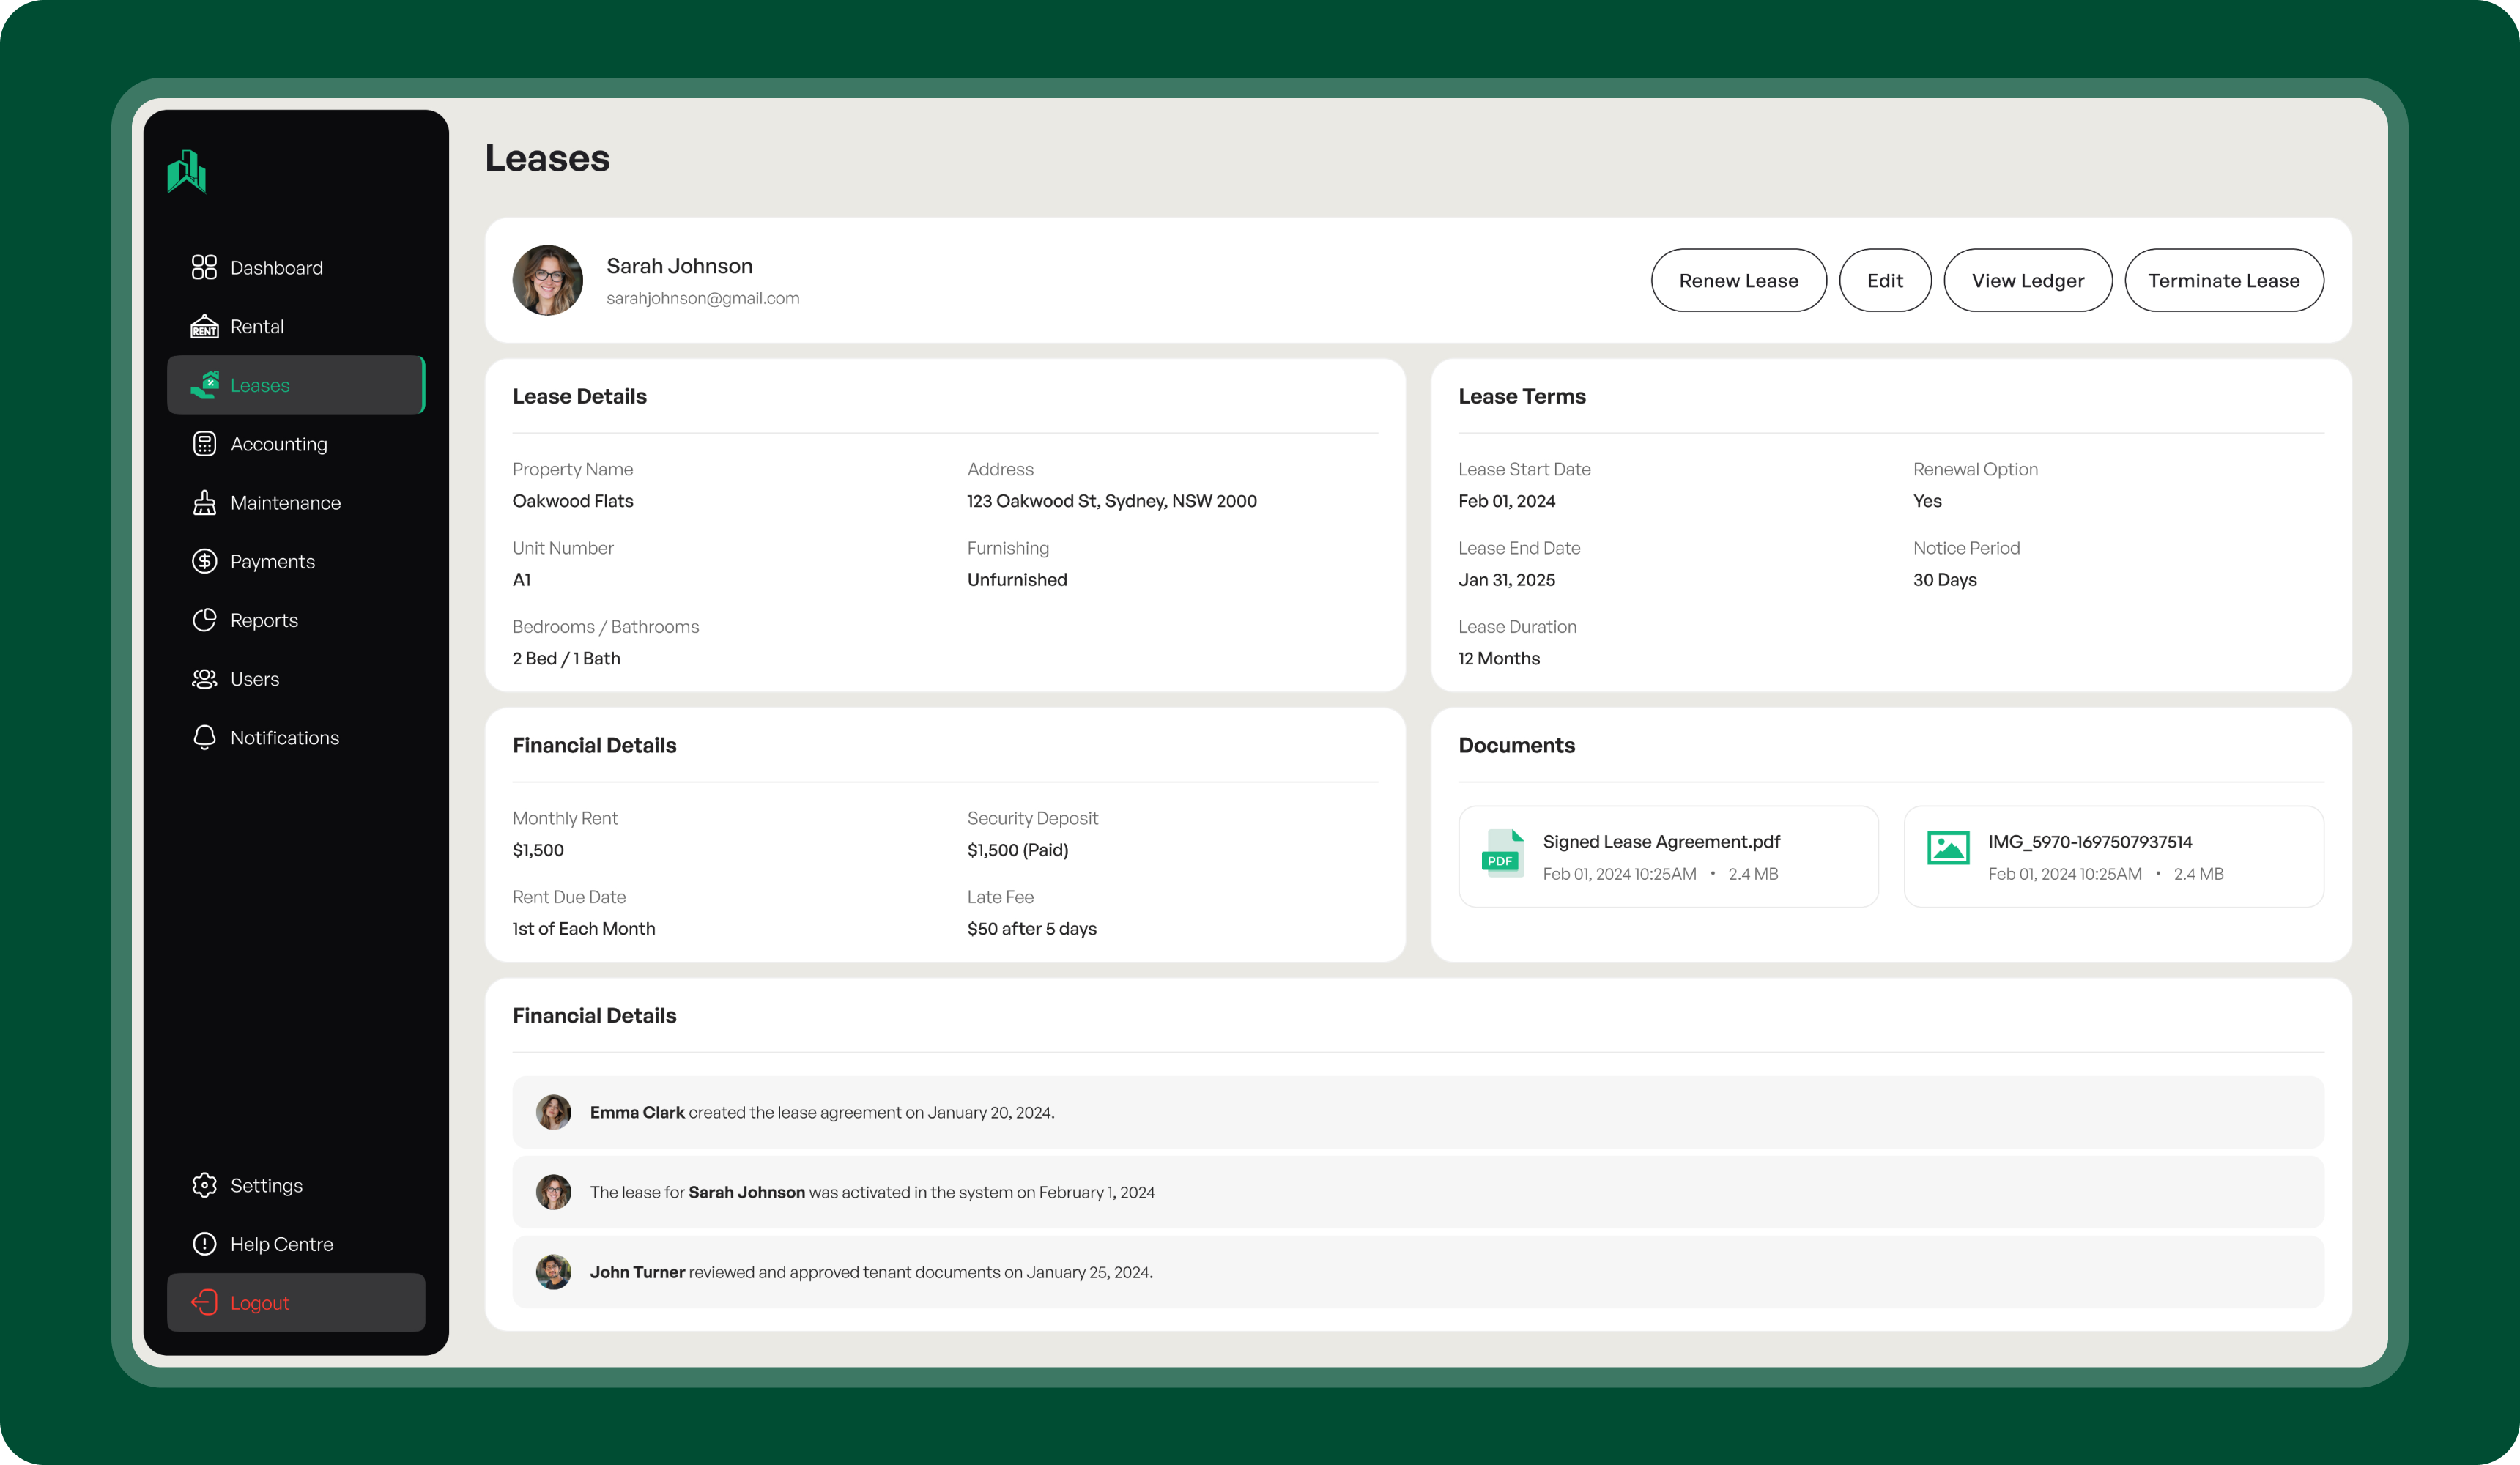Click the 2 Bed / 1 Bath value
Viewport: 2520px width, 1465px height.
[x=566, y=658]
